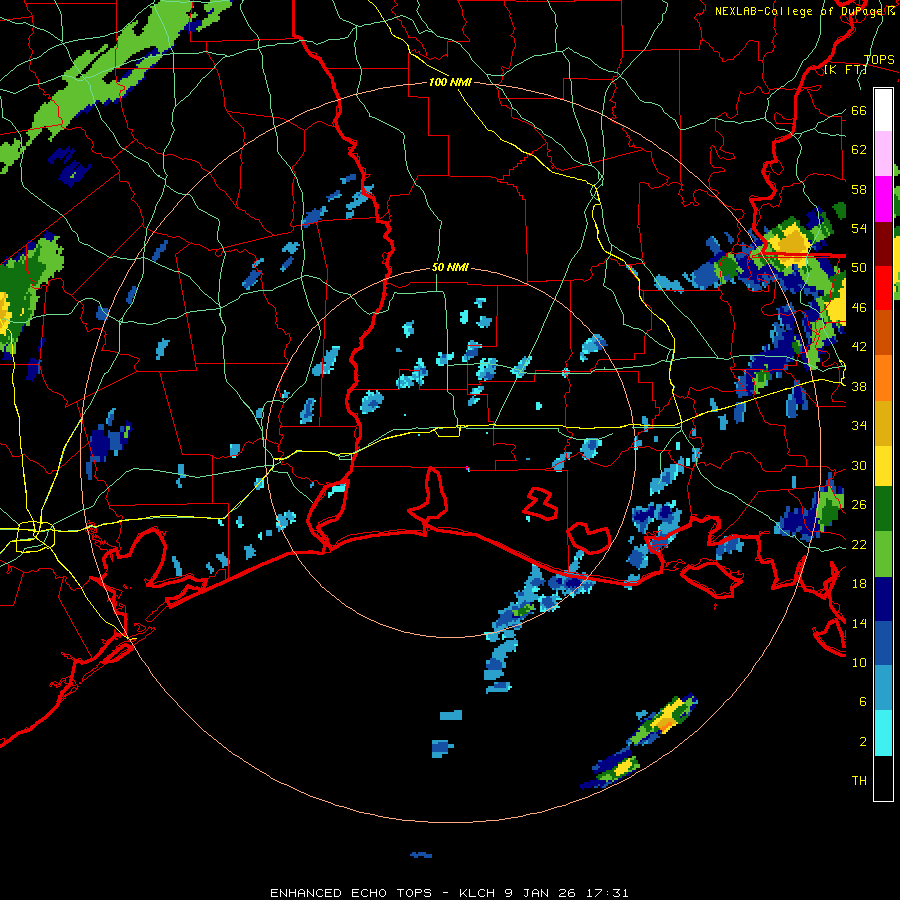Click the K FT units label

845,70
